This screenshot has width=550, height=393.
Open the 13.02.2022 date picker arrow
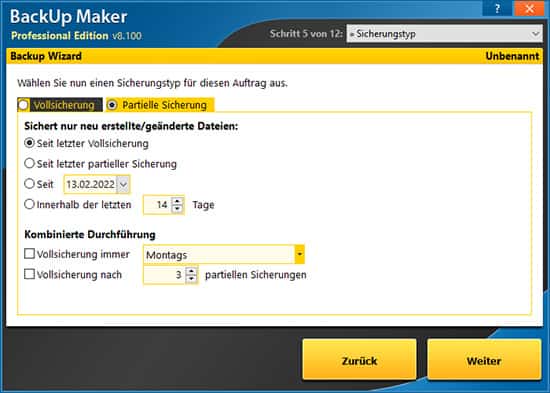tap(123, 185)
